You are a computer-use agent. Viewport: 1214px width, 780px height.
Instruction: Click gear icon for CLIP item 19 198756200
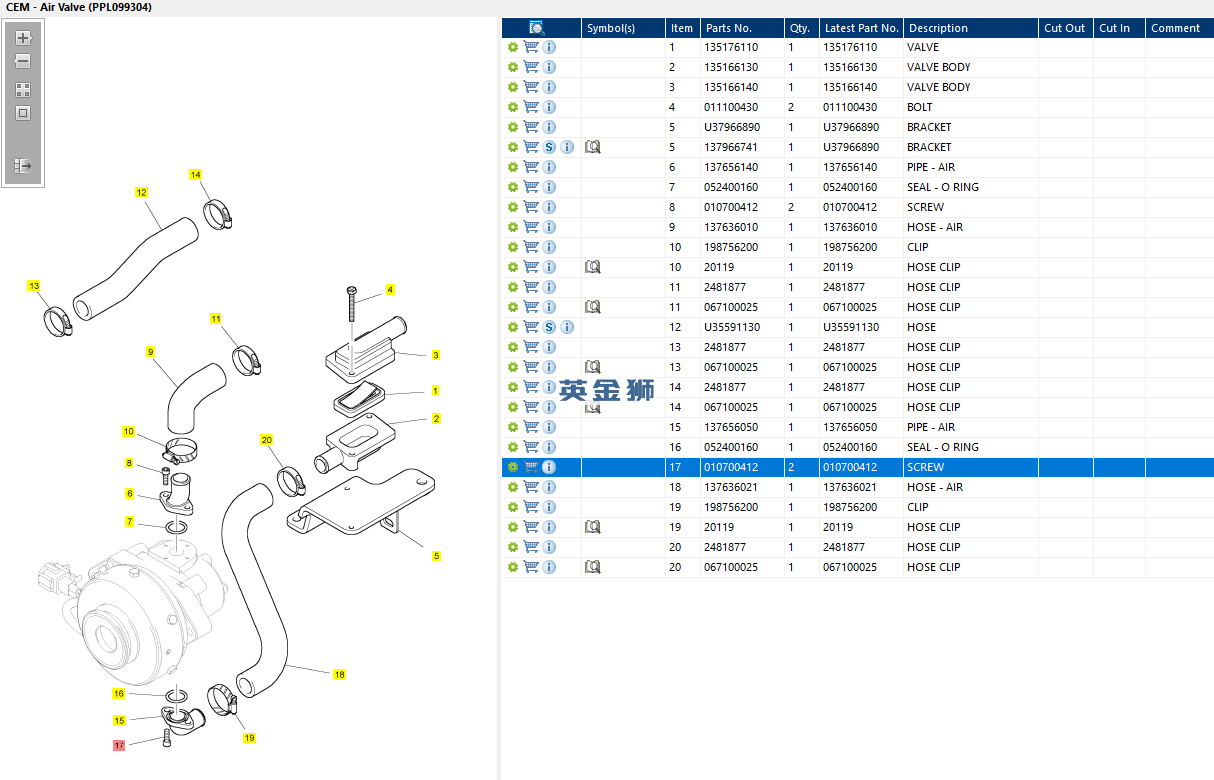(x=513, y=507)
